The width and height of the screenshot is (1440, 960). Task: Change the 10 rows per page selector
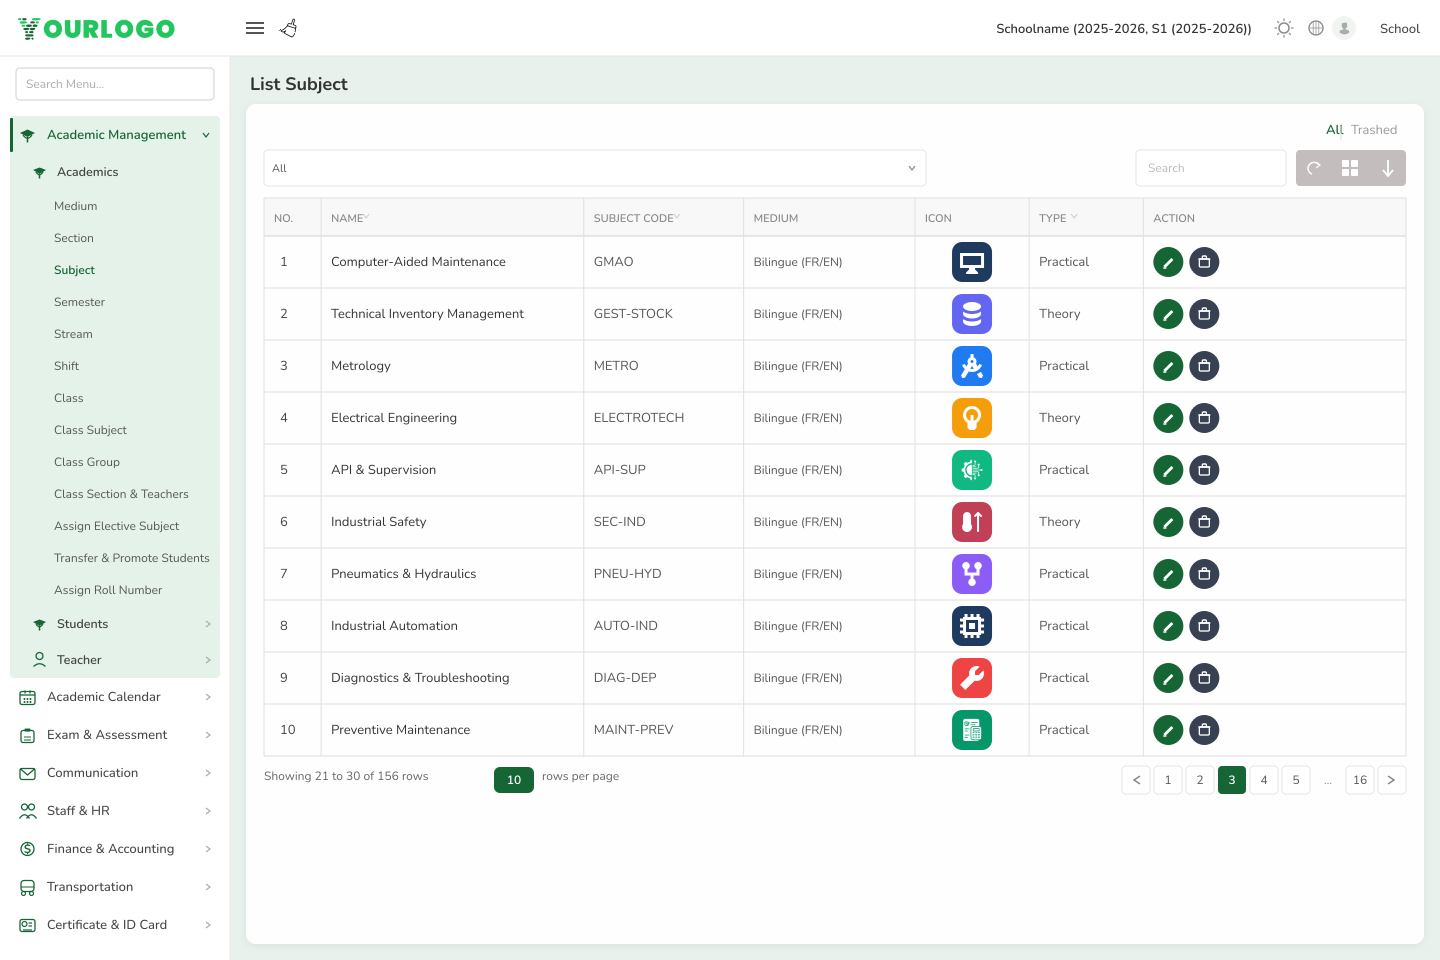pos(514,780)
